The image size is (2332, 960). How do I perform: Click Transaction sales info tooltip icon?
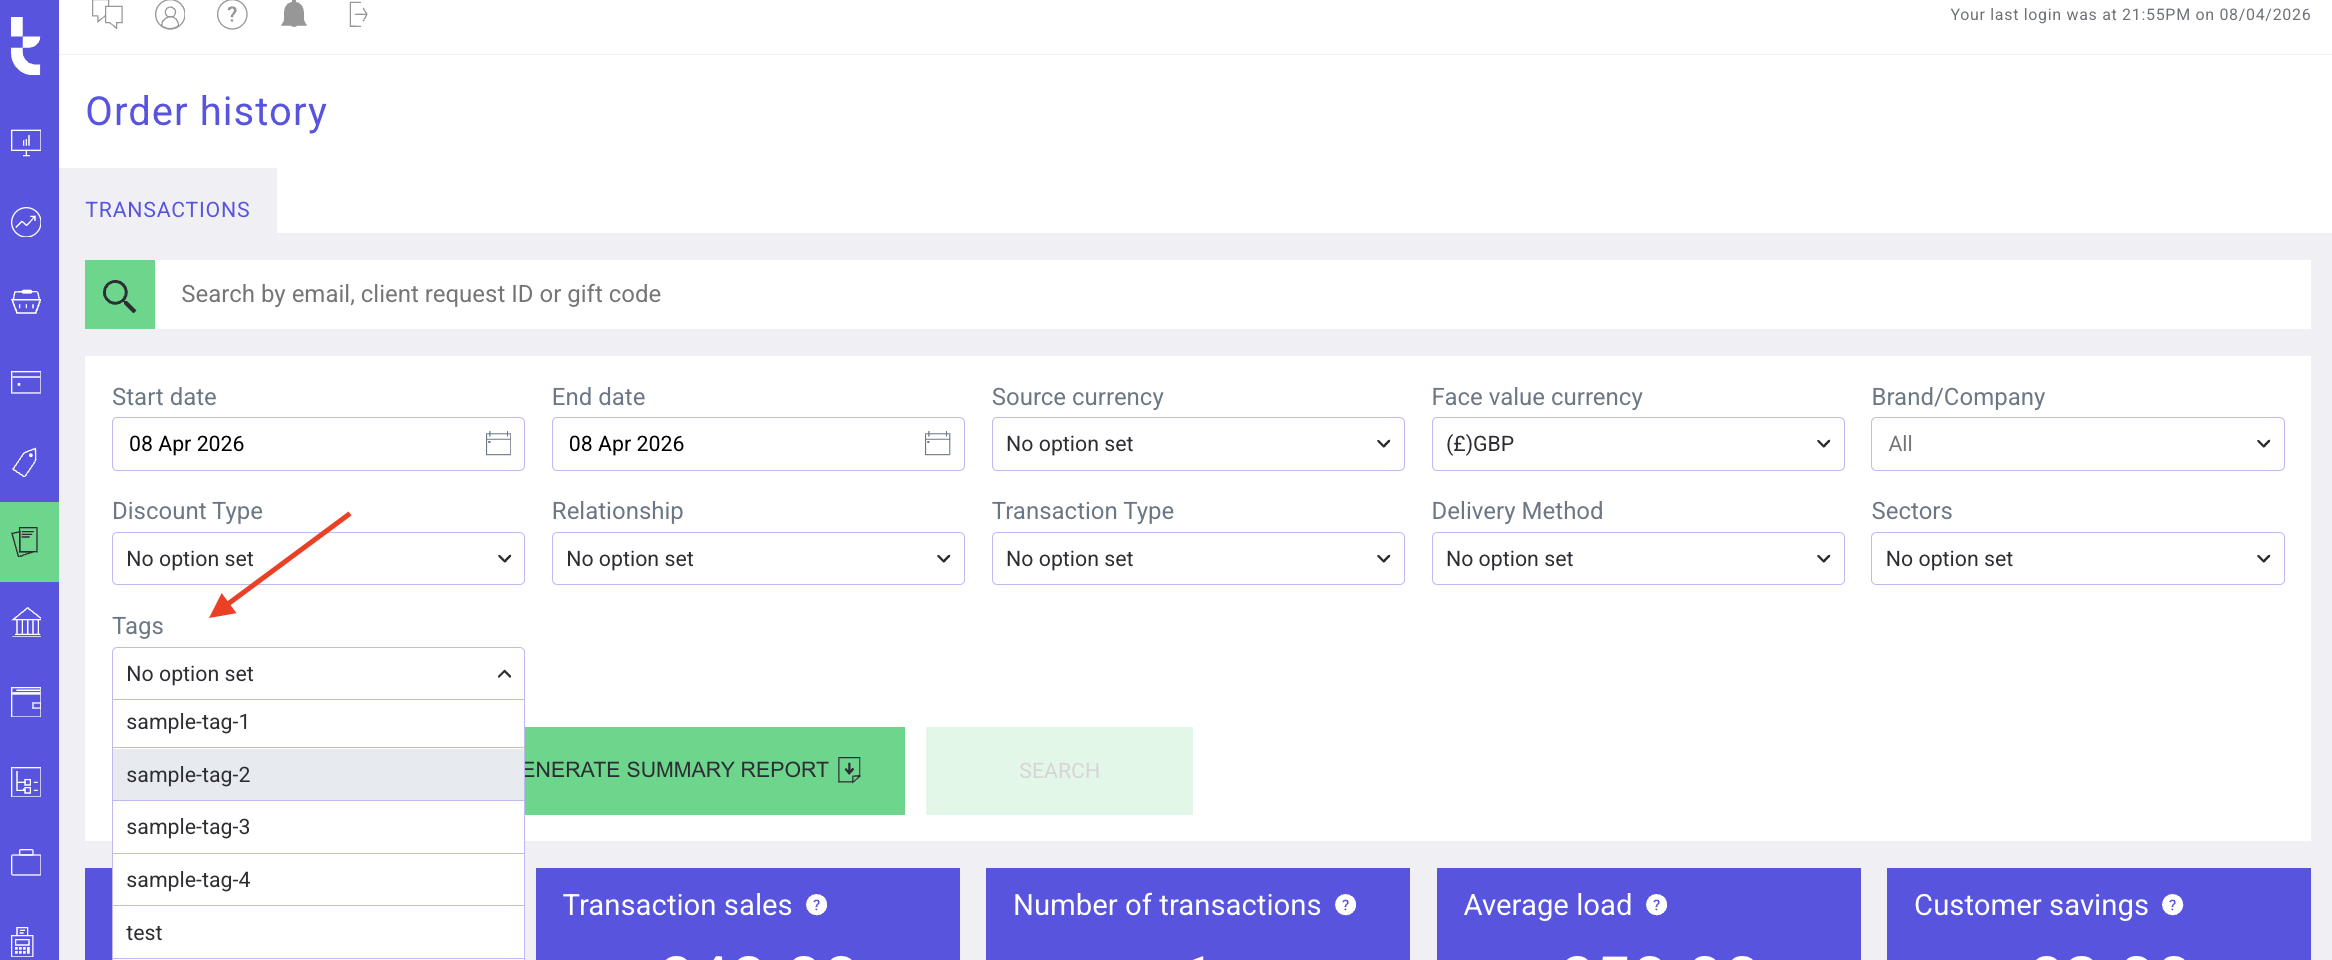tap(817, 905)
